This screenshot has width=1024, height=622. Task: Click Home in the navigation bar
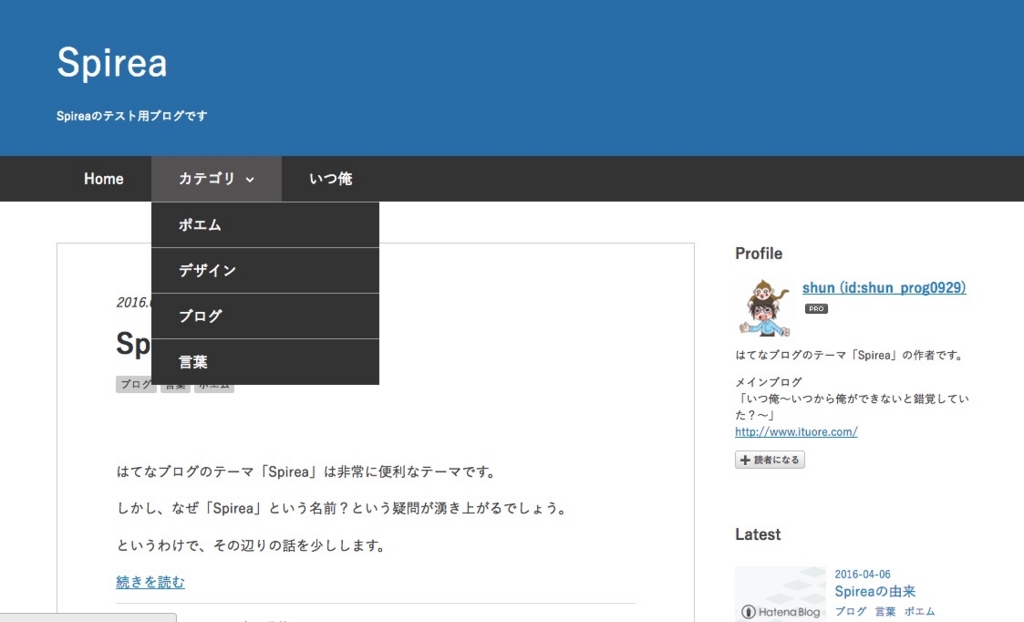coord(103,178)
